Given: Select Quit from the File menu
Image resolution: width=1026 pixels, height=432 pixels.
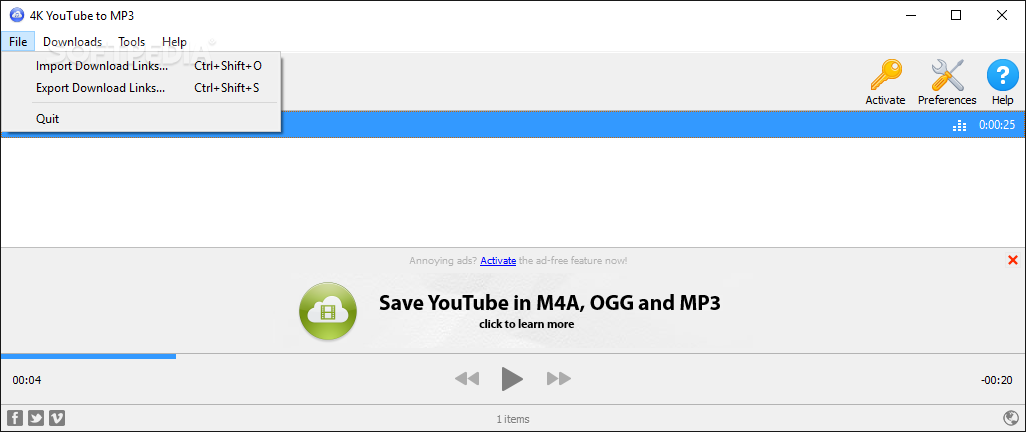Looking at the screenshot, I should 141,118.
